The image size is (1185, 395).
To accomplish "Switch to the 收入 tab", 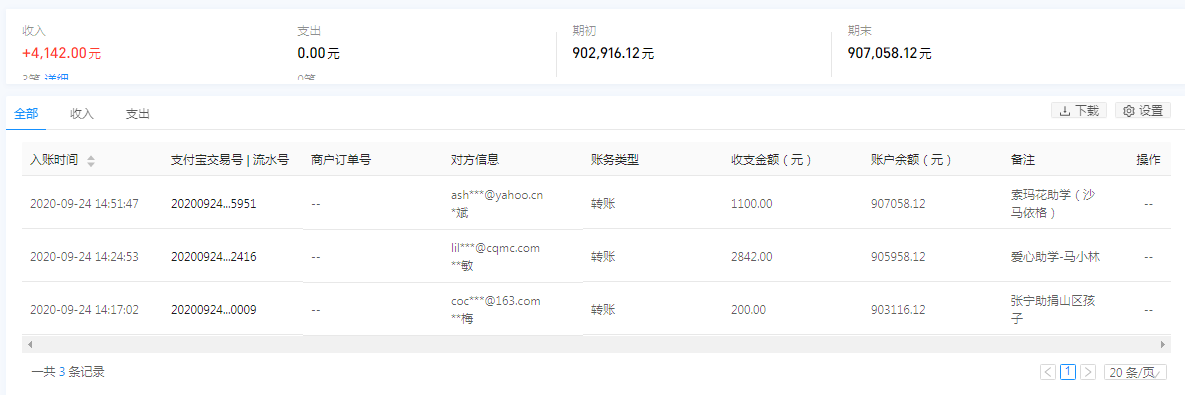I will tap(82, 114).
